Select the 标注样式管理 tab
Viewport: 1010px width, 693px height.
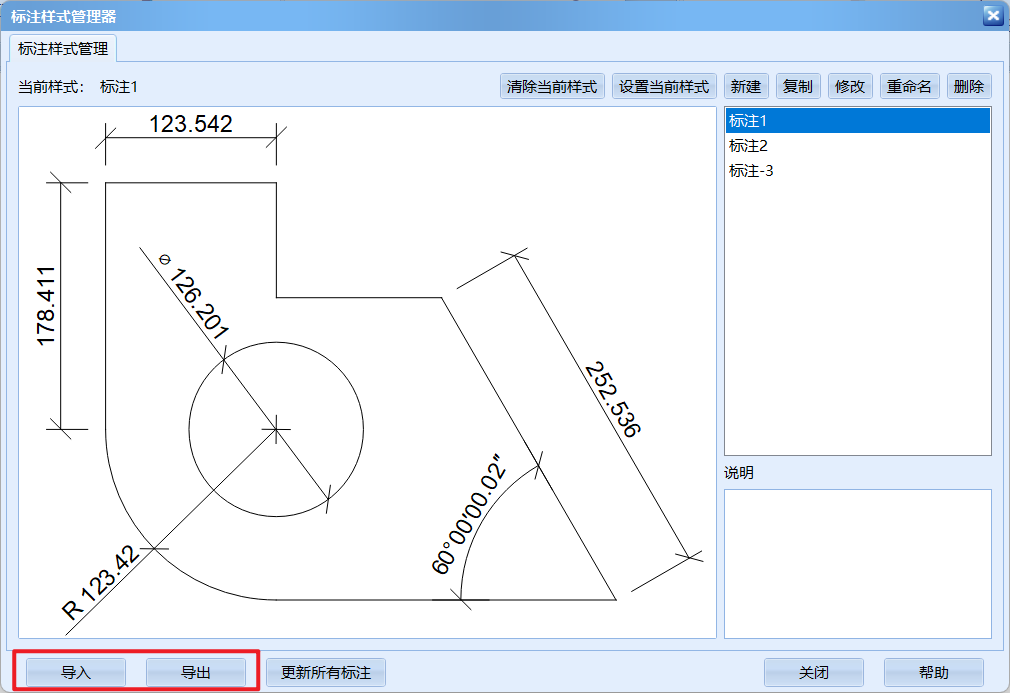(64, 48)
